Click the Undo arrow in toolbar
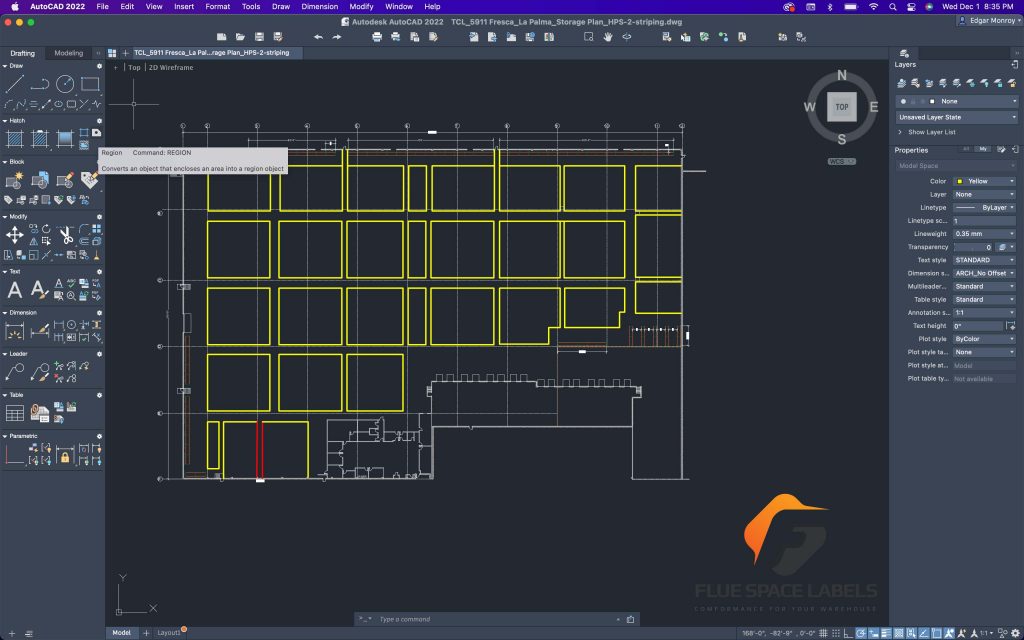Image resolution: width=1024 pixels, height=640 pixels. click(318, 37)
